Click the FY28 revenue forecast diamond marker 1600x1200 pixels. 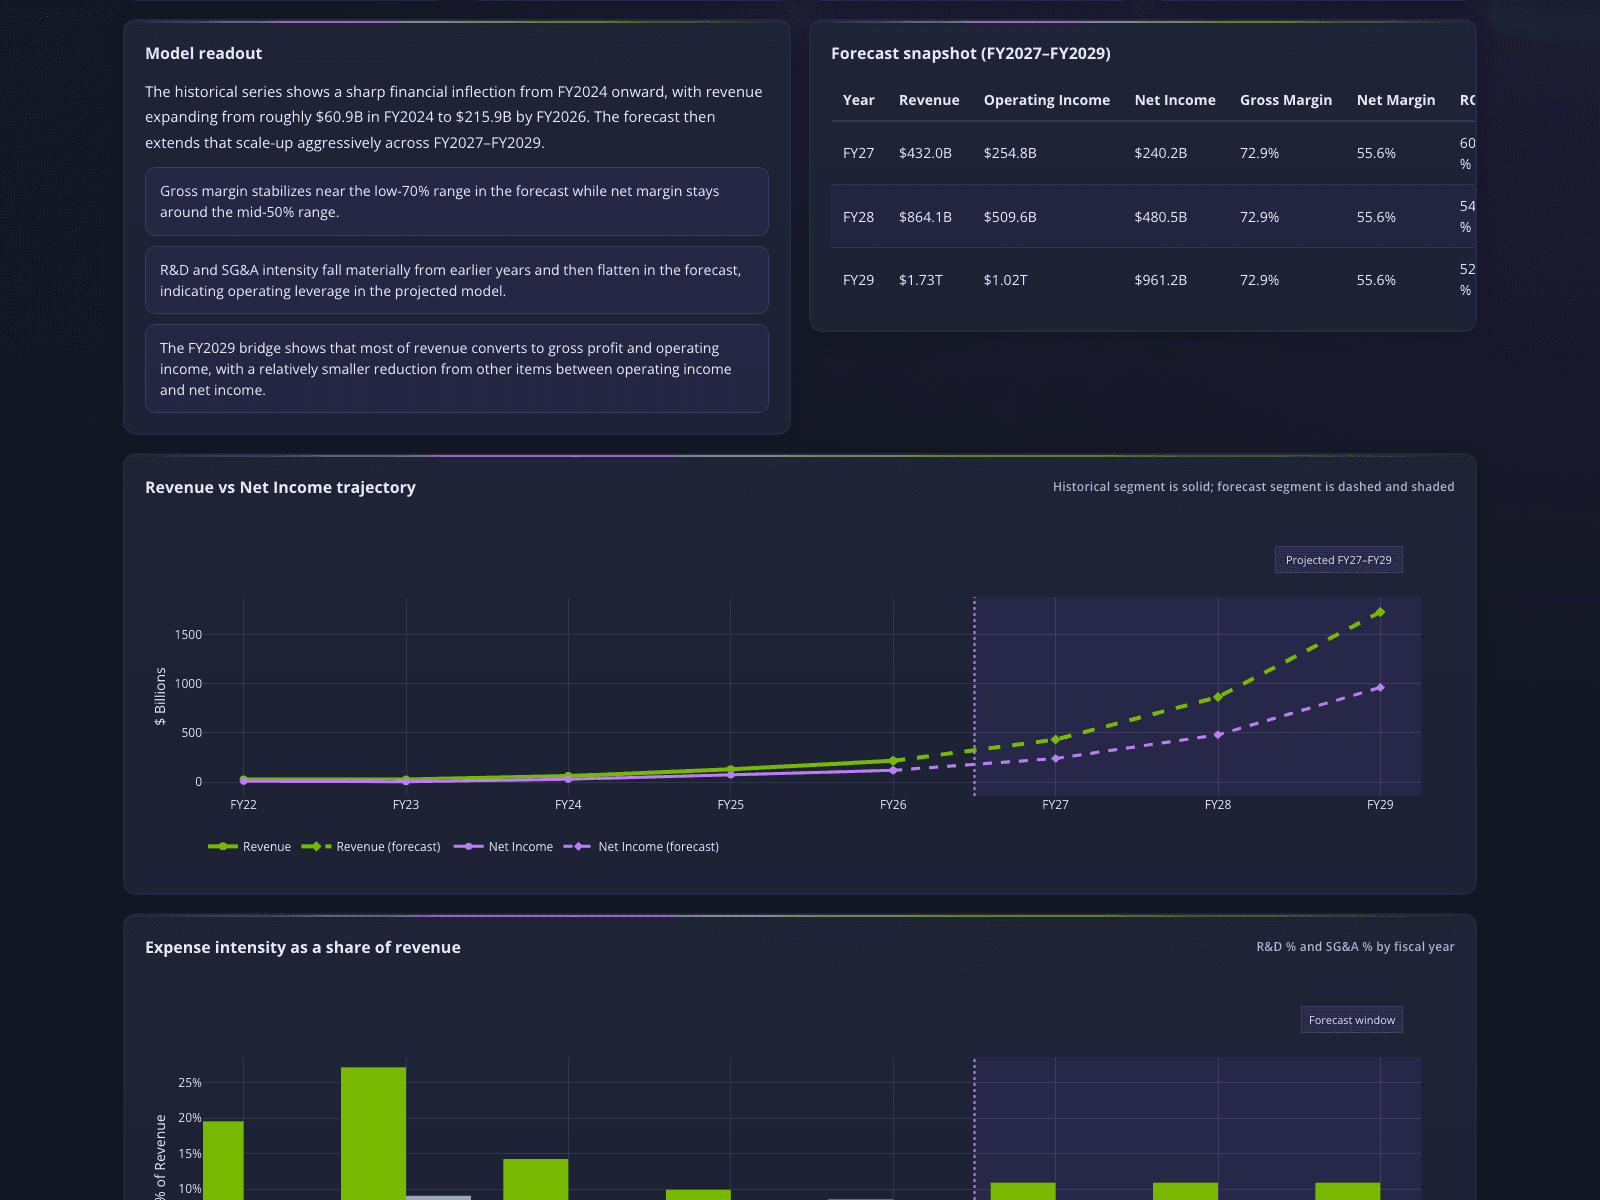click(1218, 697)
